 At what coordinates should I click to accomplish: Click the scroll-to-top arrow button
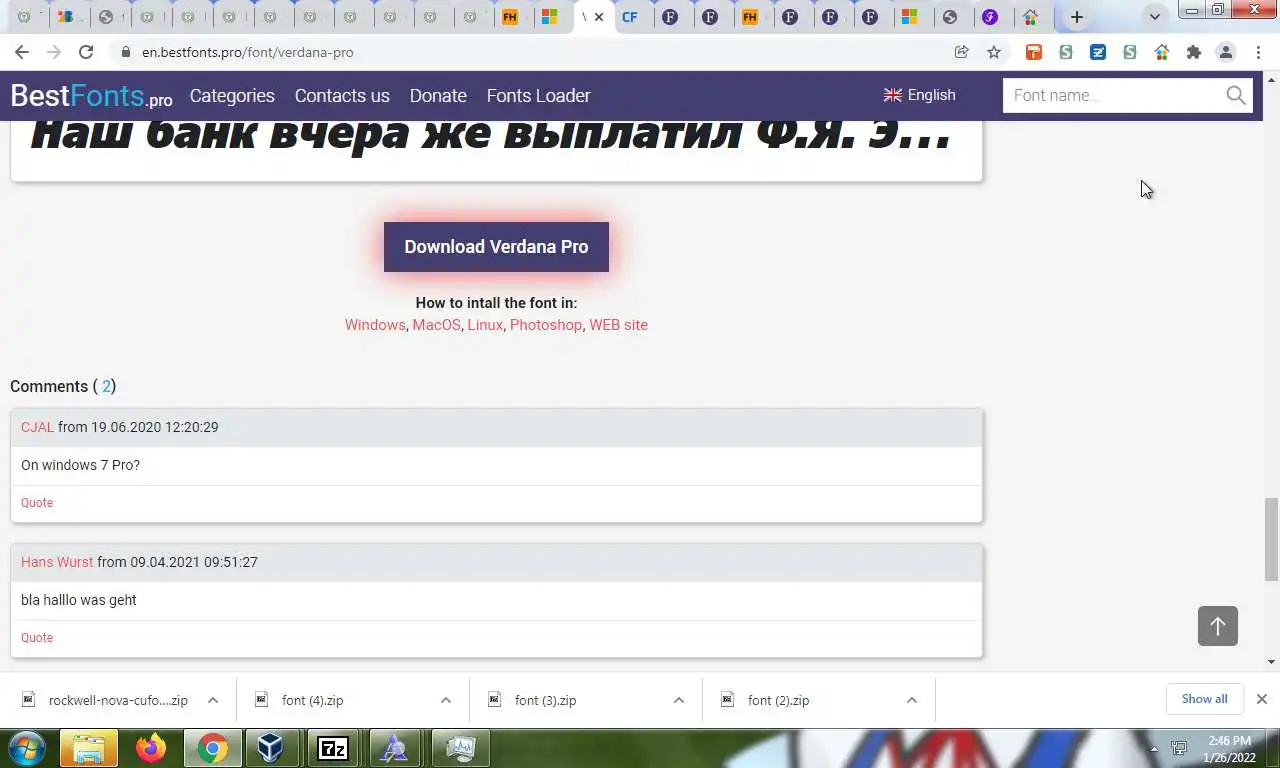coord(1218,626)
